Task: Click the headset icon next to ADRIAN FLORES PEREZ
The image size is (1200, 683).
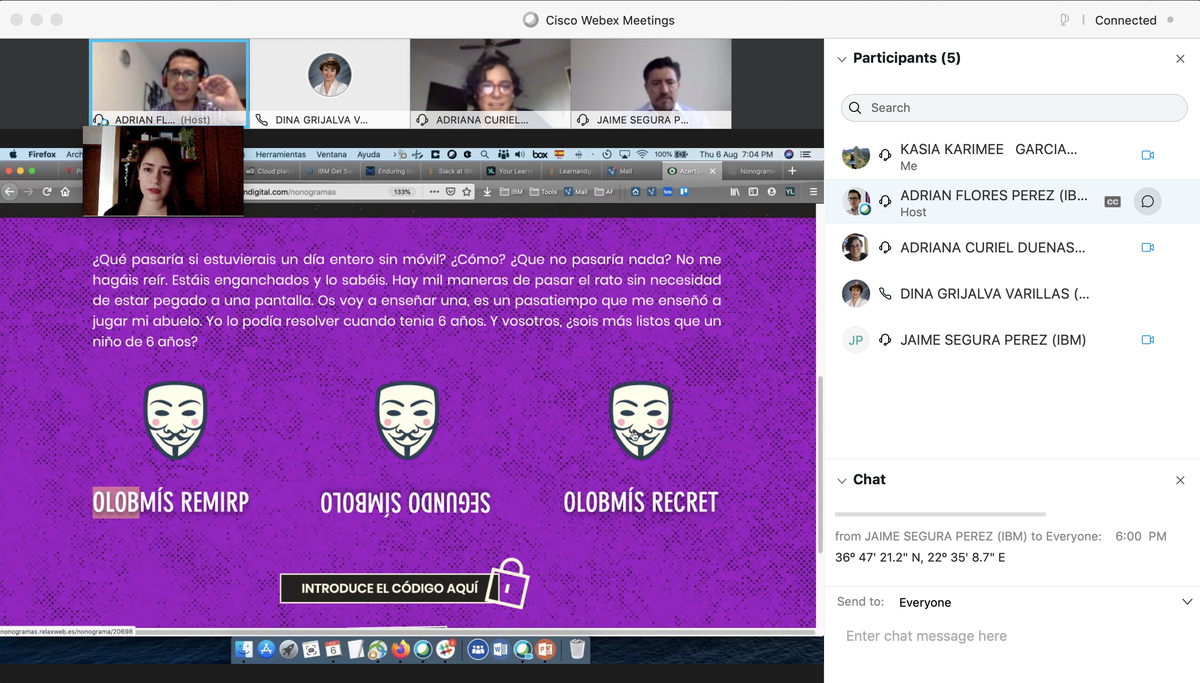Action: 885,202
